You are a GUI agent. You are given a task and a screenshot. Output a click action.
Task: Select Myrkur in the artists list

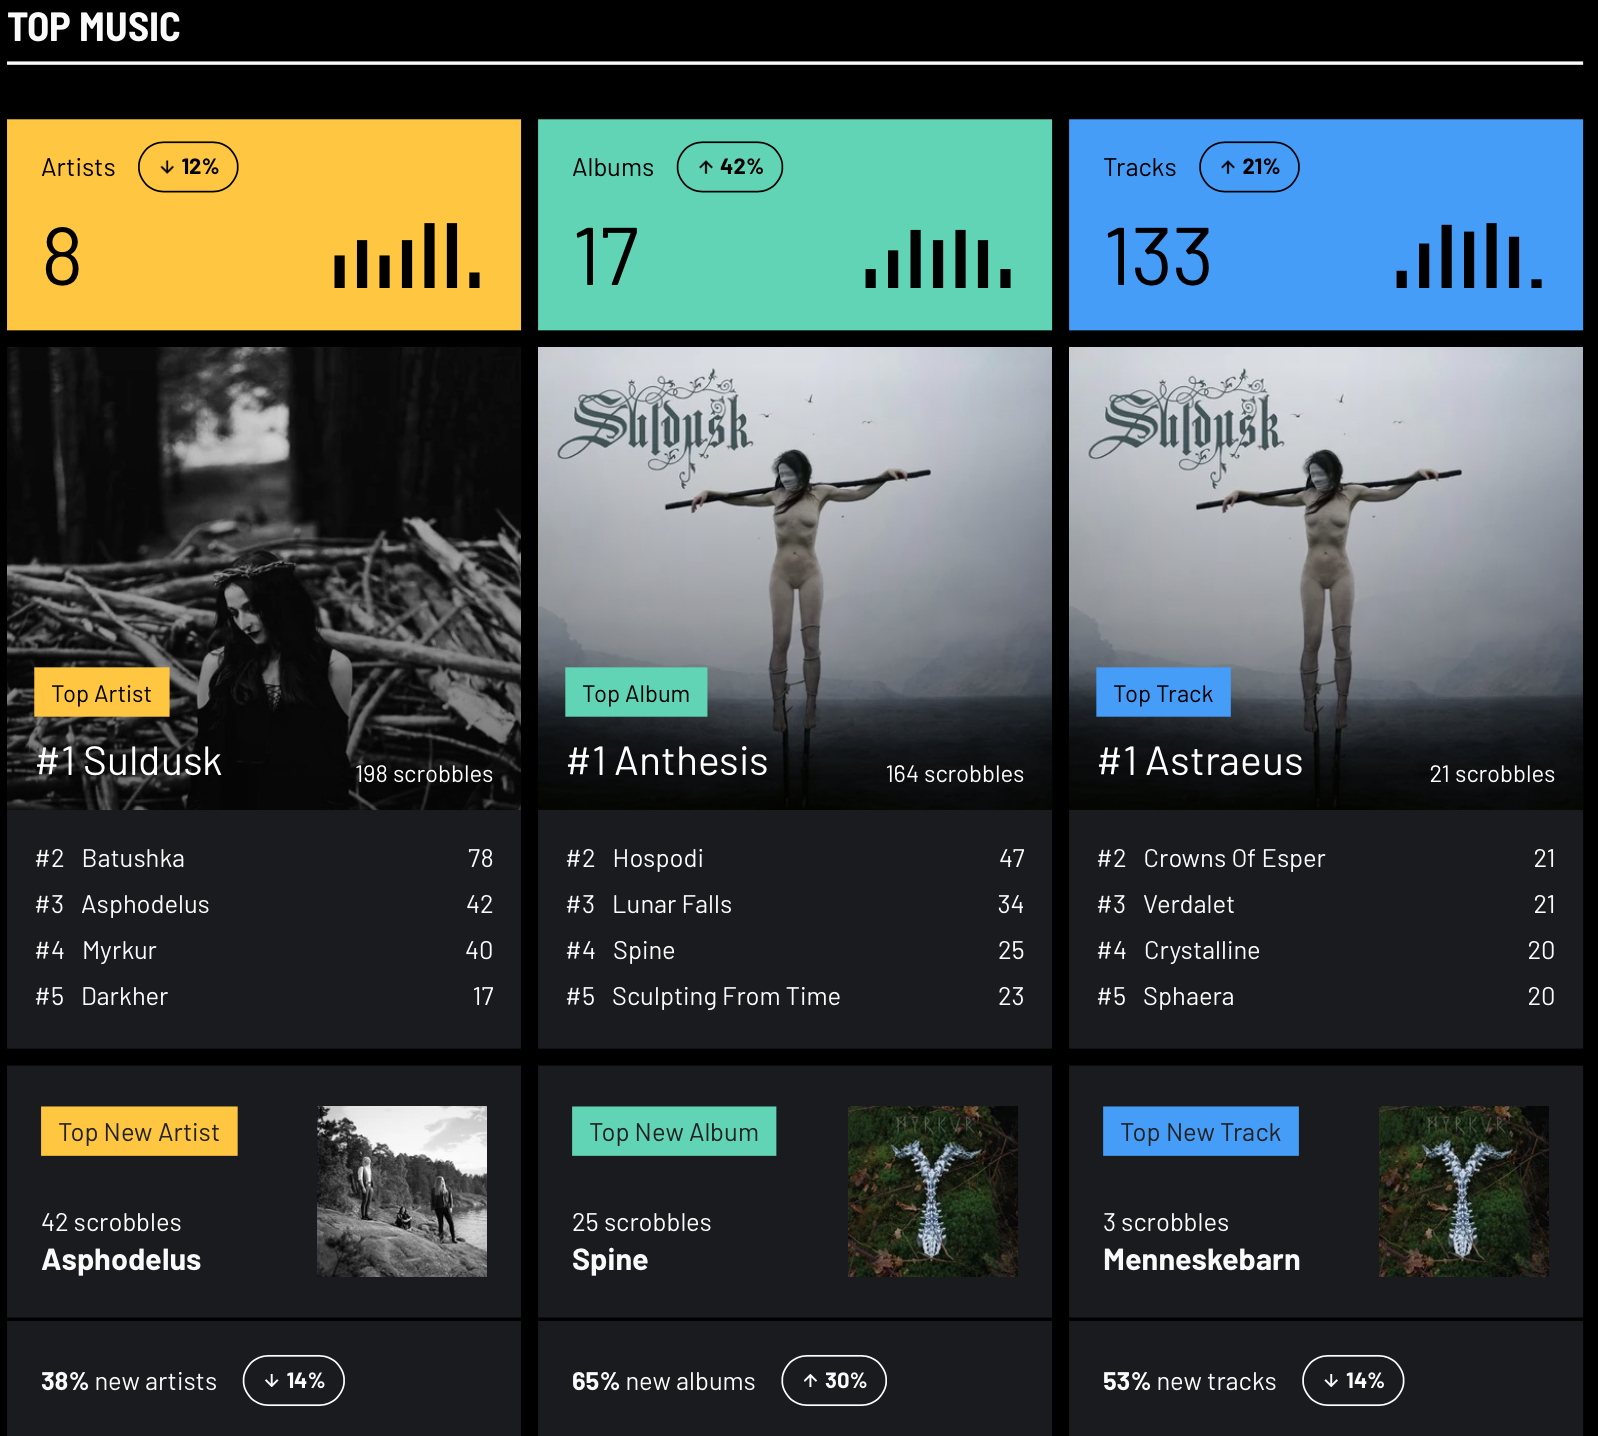point(119,951)
